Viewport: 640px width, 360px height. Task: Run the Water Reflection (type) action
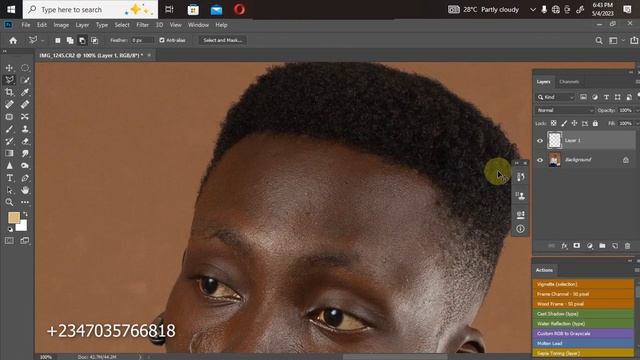[583, 324]
